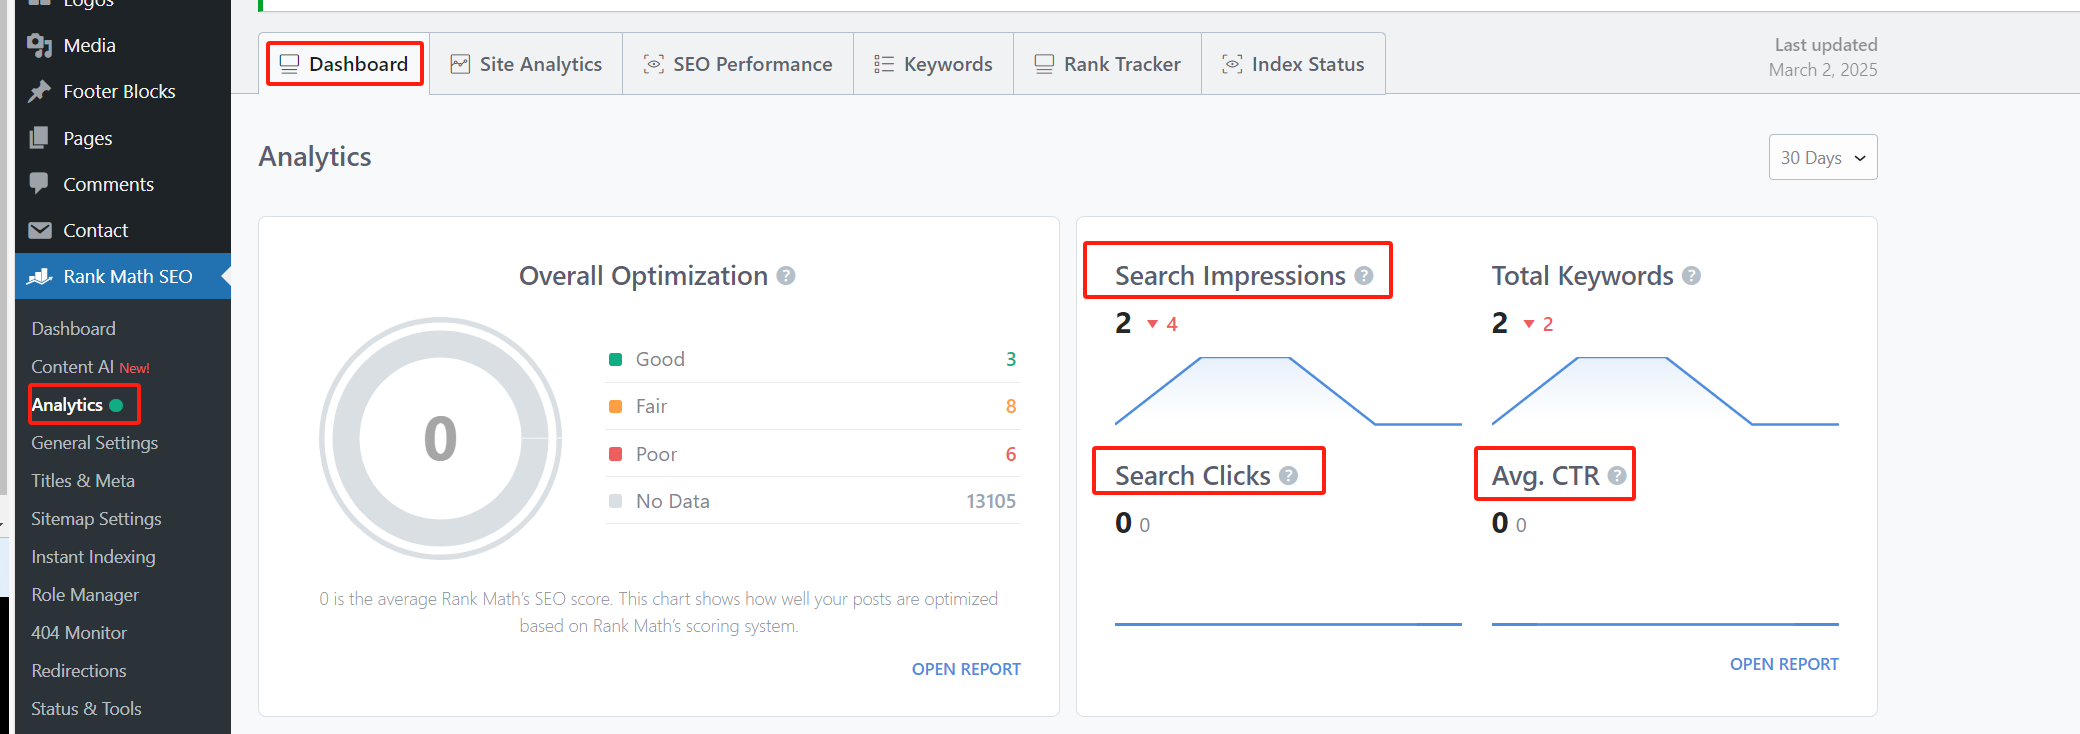The image size is (2080, 734).
Task: Click the Search Clicks help icon
Action: 1288,476
